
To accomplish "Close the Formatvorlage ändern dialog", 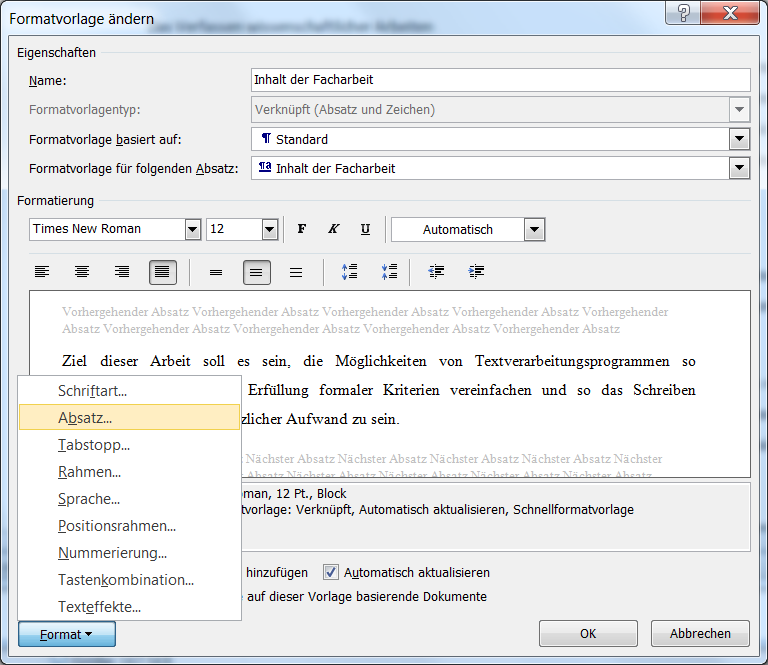I will pos(730,13).
